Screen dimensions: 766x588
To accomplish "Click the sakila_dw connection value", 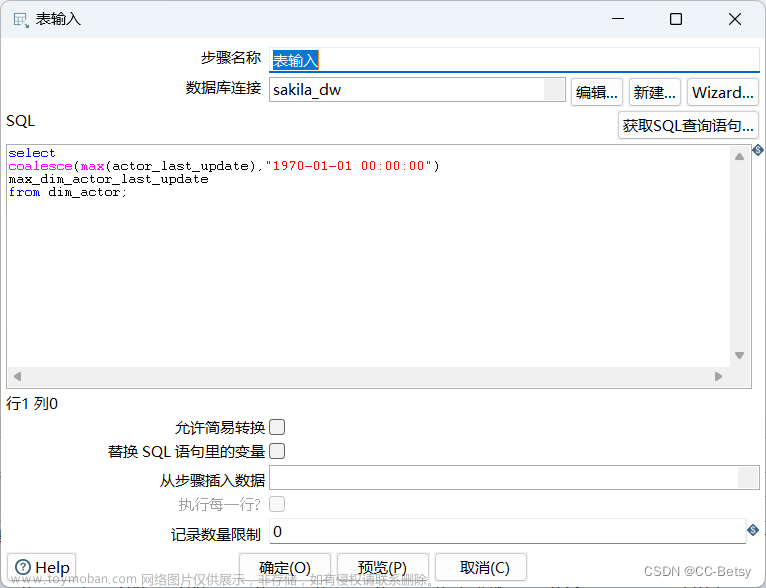I will [x=307, y=90].
